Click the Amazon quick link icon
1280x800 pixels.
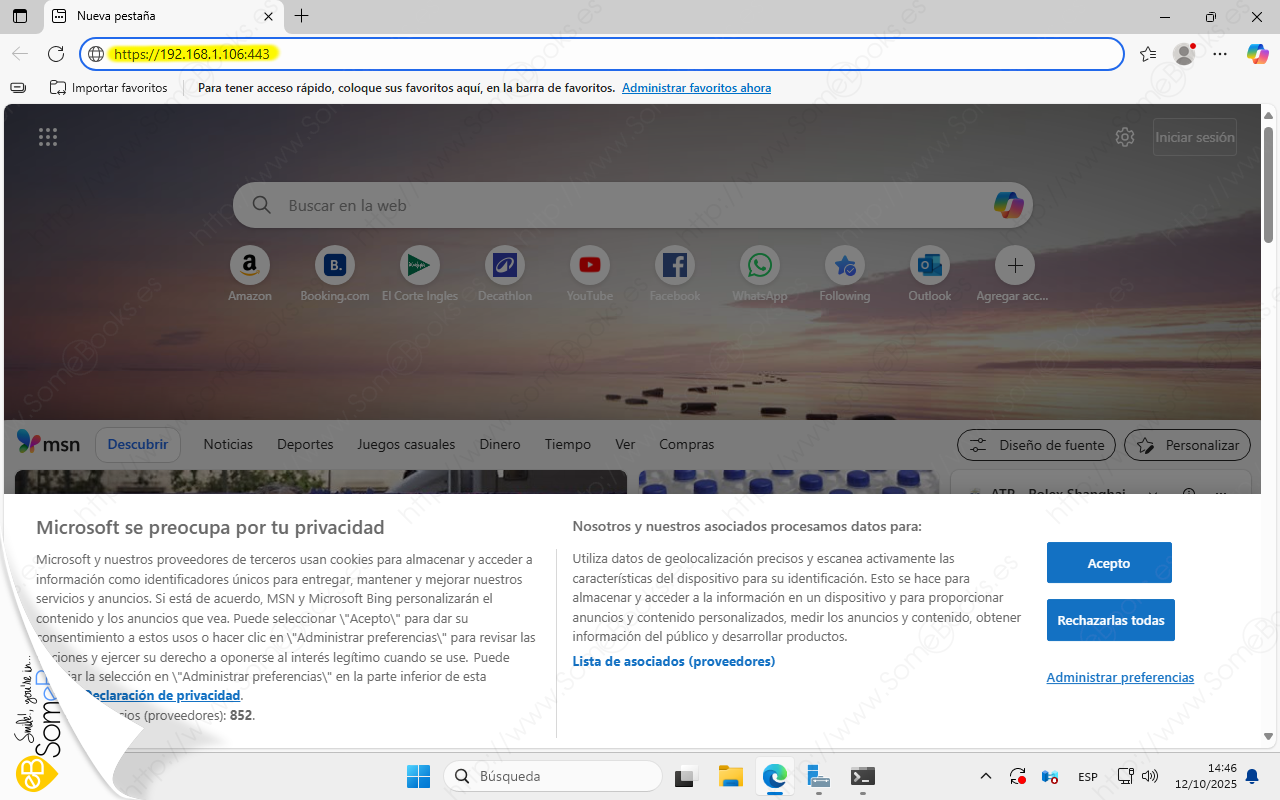click(250, 265)
